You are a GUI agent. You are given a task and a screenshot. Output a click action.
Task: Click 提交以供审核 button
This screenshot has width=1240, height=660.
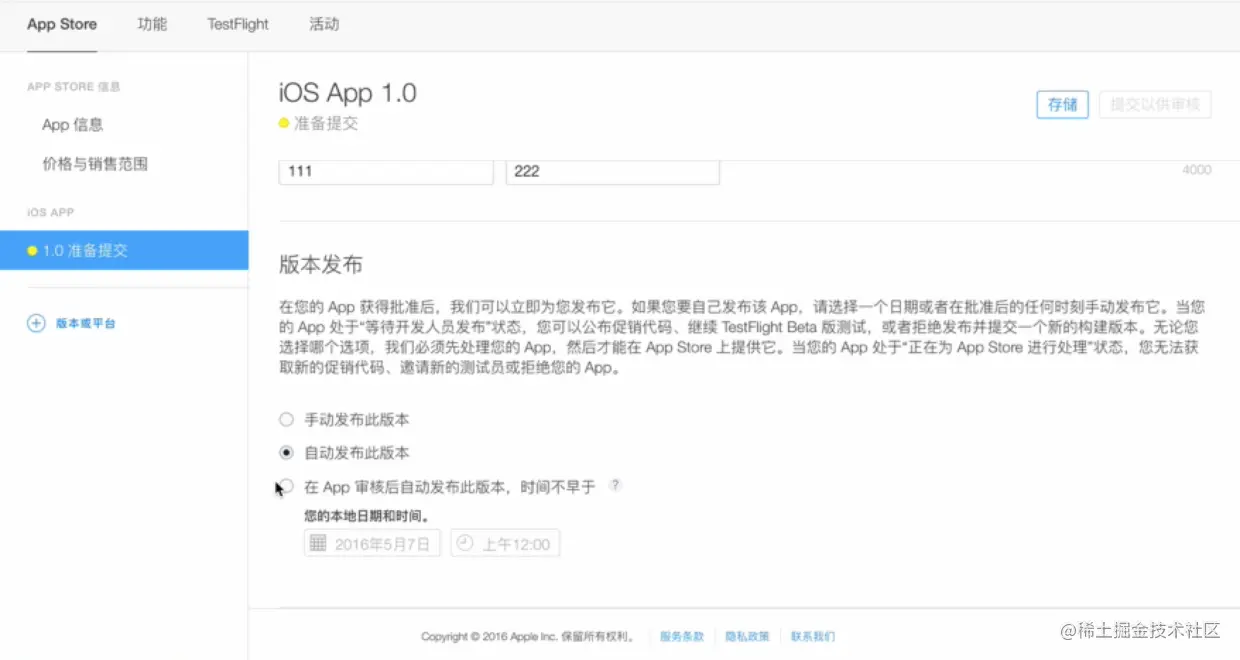[1155, 105]
